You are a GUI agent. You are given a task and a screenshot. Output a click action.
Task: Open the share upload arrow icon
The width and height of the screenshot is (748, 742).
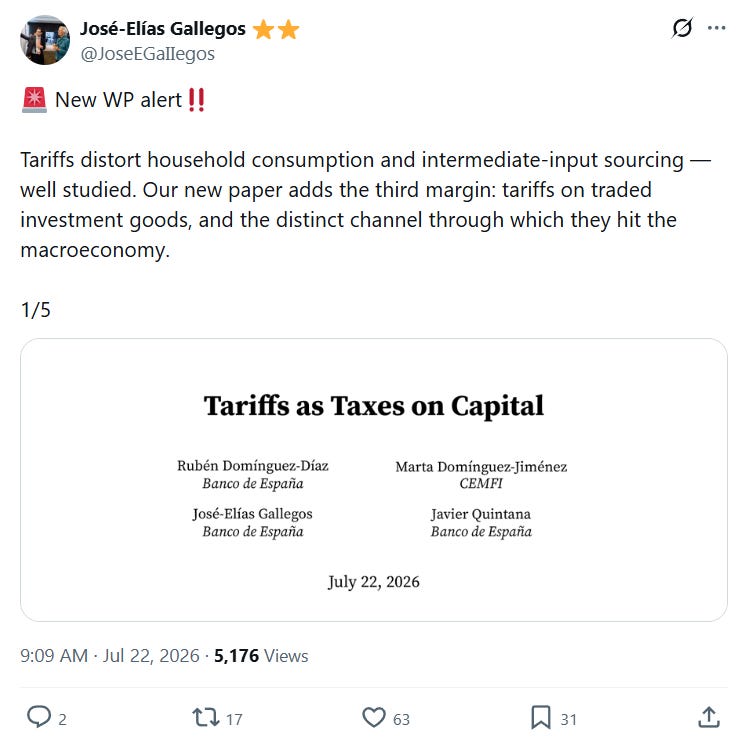click(x=709, y=717)
